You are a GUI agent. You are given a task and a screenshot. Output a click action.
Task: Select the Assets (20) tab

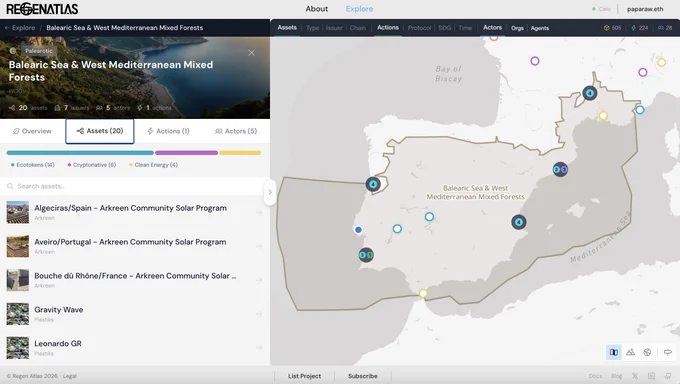point(100,131)
